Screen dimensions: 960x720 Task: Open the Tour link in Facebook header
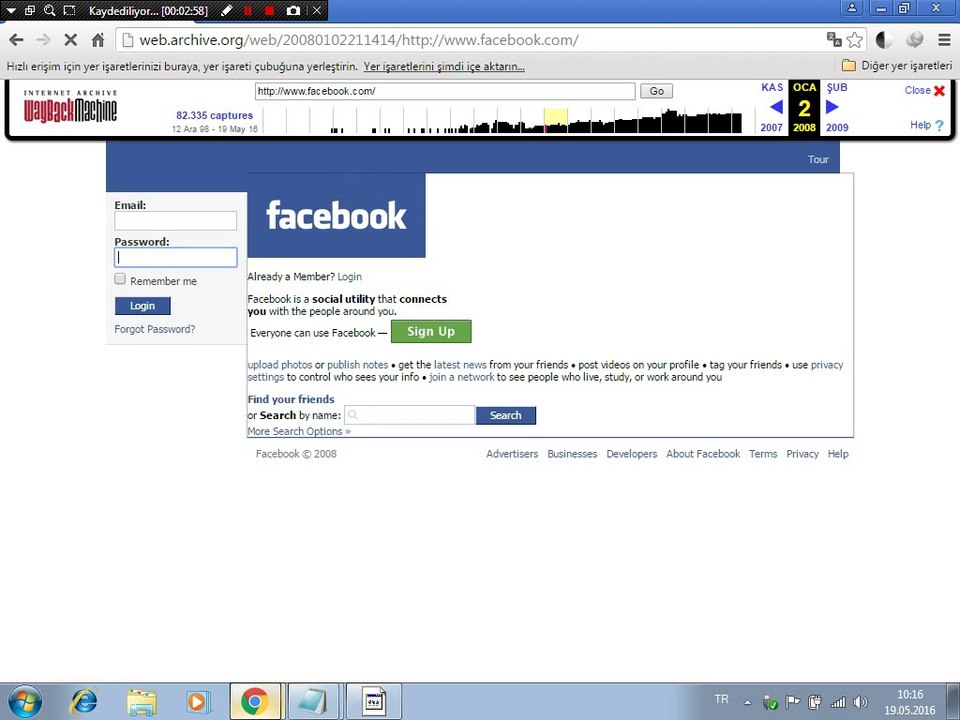pyautogui.click(x=818, y=159)
